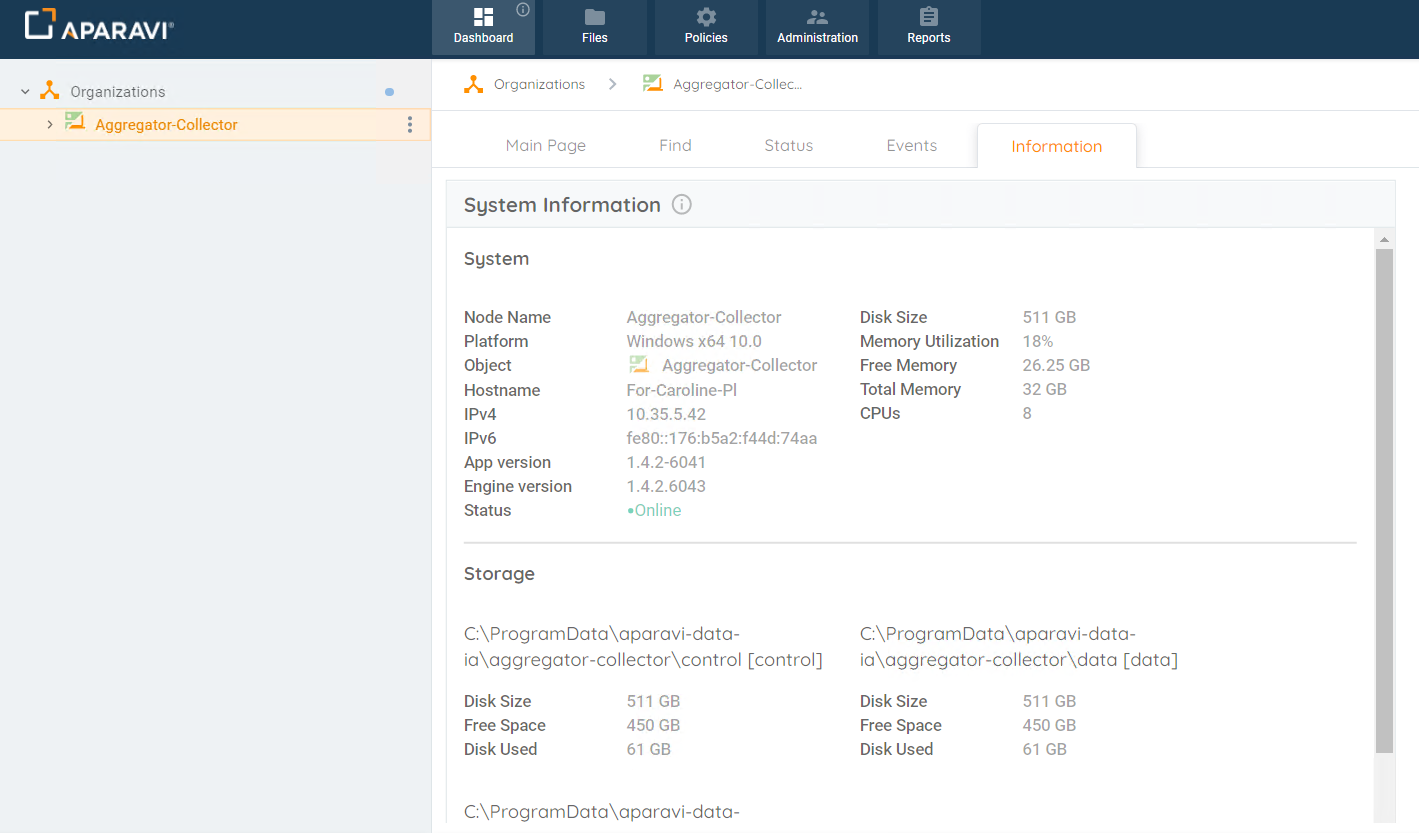Screen dimensions: 1419x833
Task: Click the Aparavi logo
Action: (x=97, y=24)
